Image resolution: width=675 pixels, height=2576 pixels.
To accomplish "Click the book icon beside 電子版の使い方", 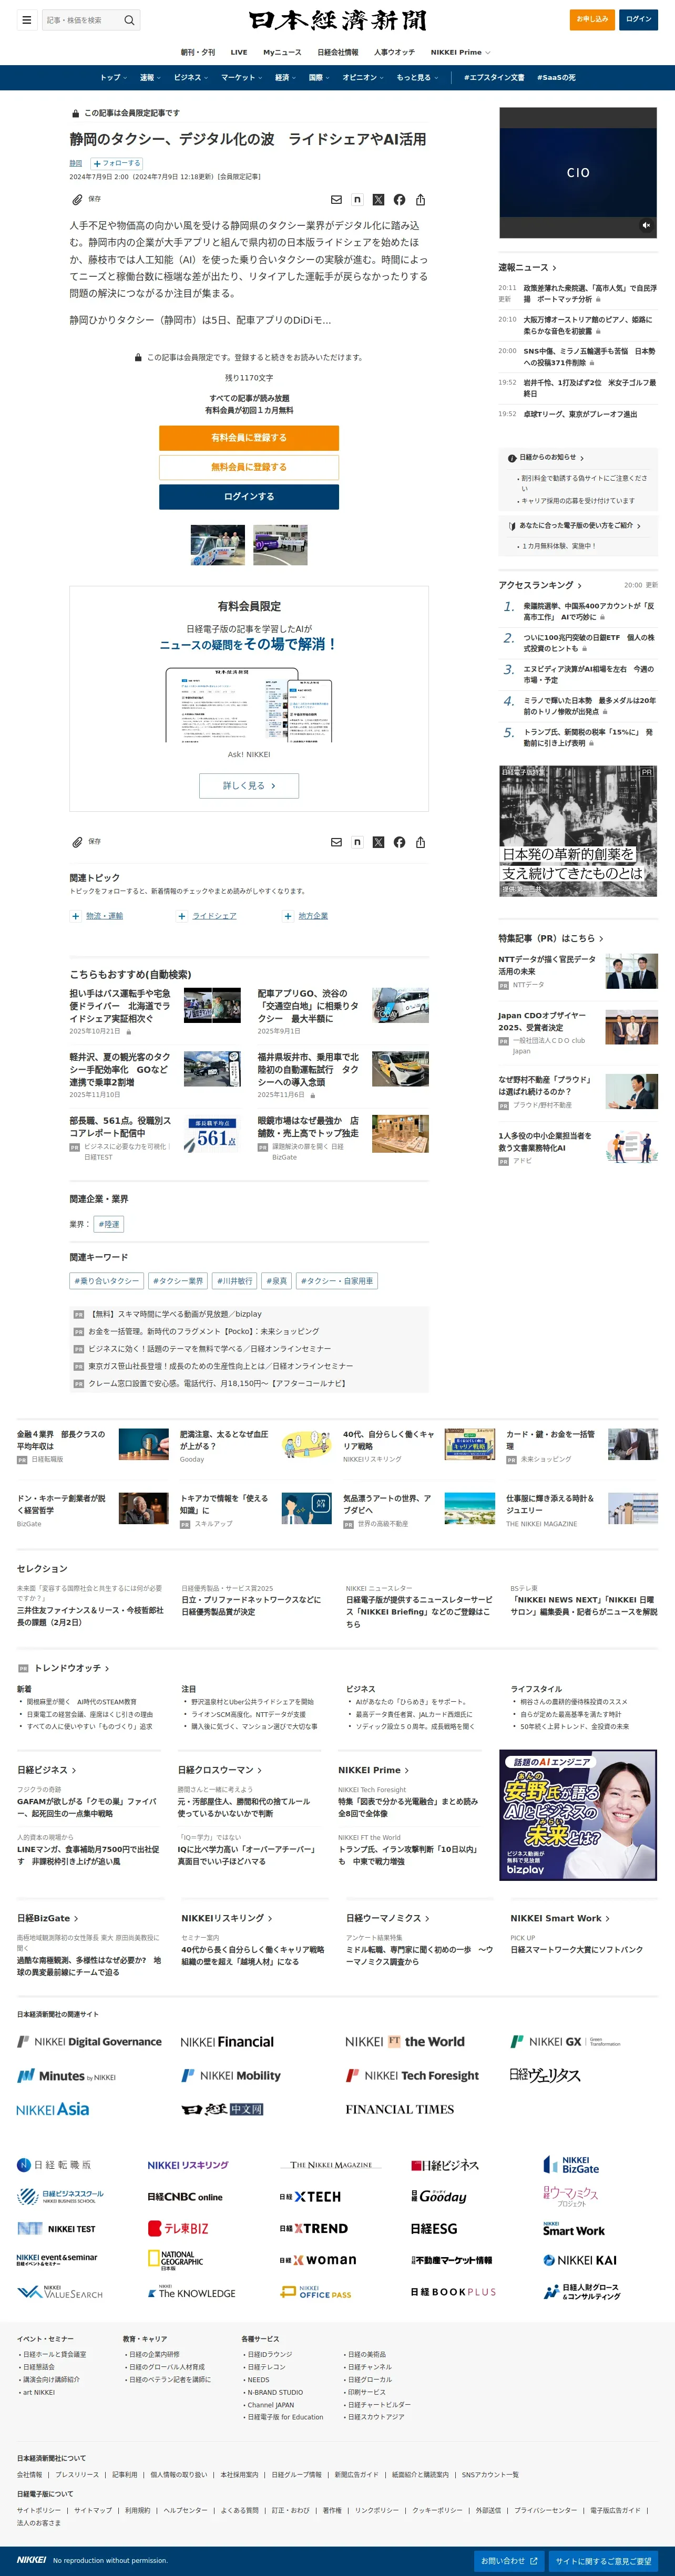I will pyautogui.click(x=512, y=526).
